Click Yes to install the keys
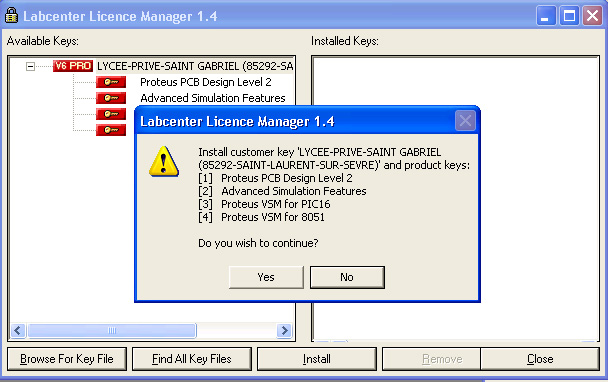Image resolution: width=608 pixels, height=382 pixels. tap(266, 277)
